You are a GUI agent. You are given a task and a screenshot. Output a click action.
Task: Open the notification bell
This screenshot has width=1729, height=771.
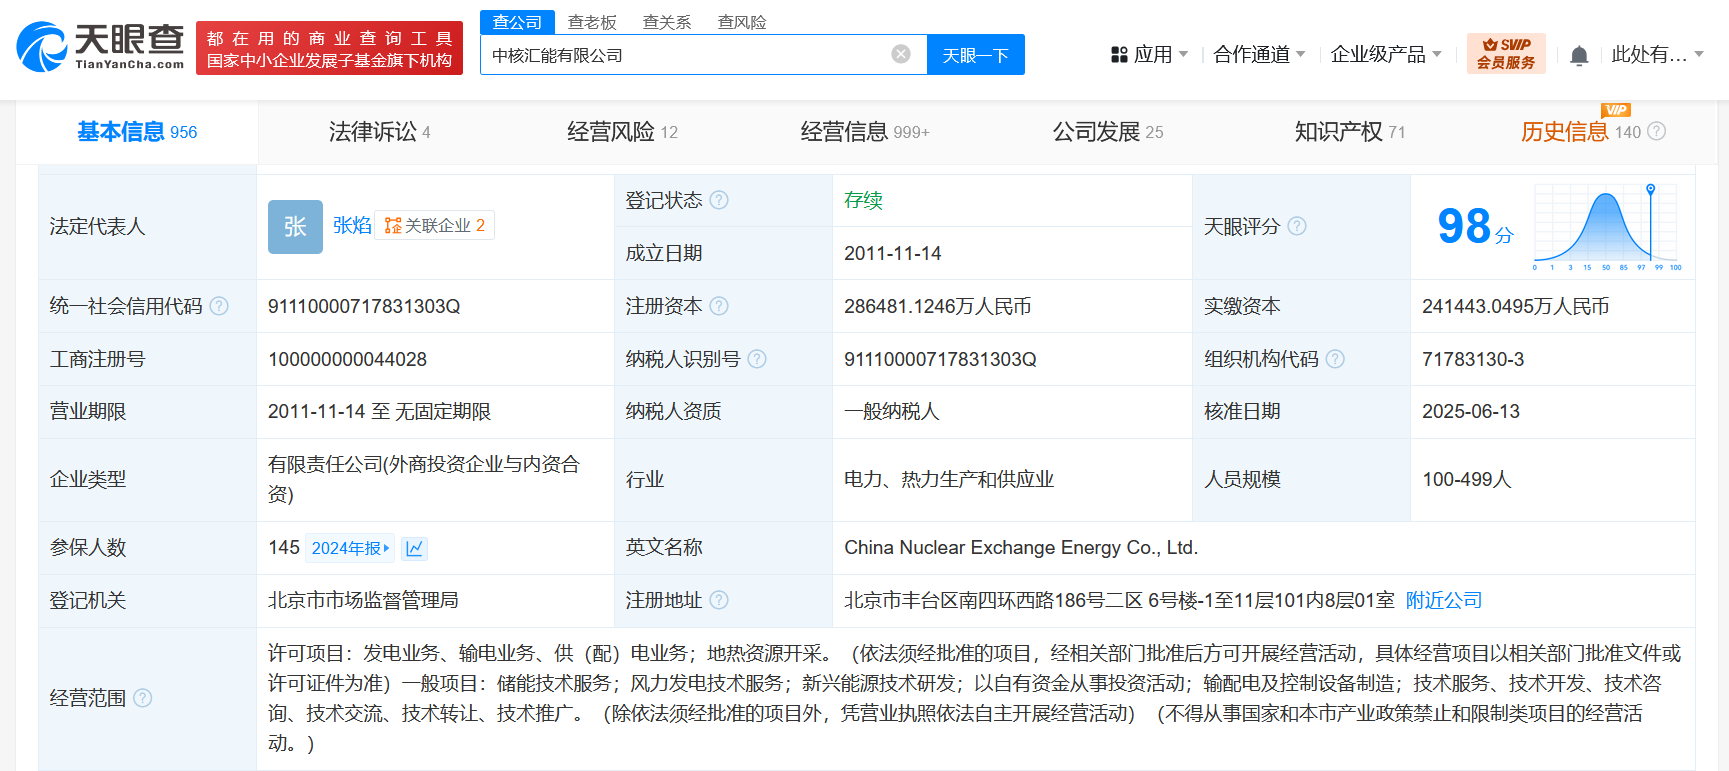coord(1579,56)
